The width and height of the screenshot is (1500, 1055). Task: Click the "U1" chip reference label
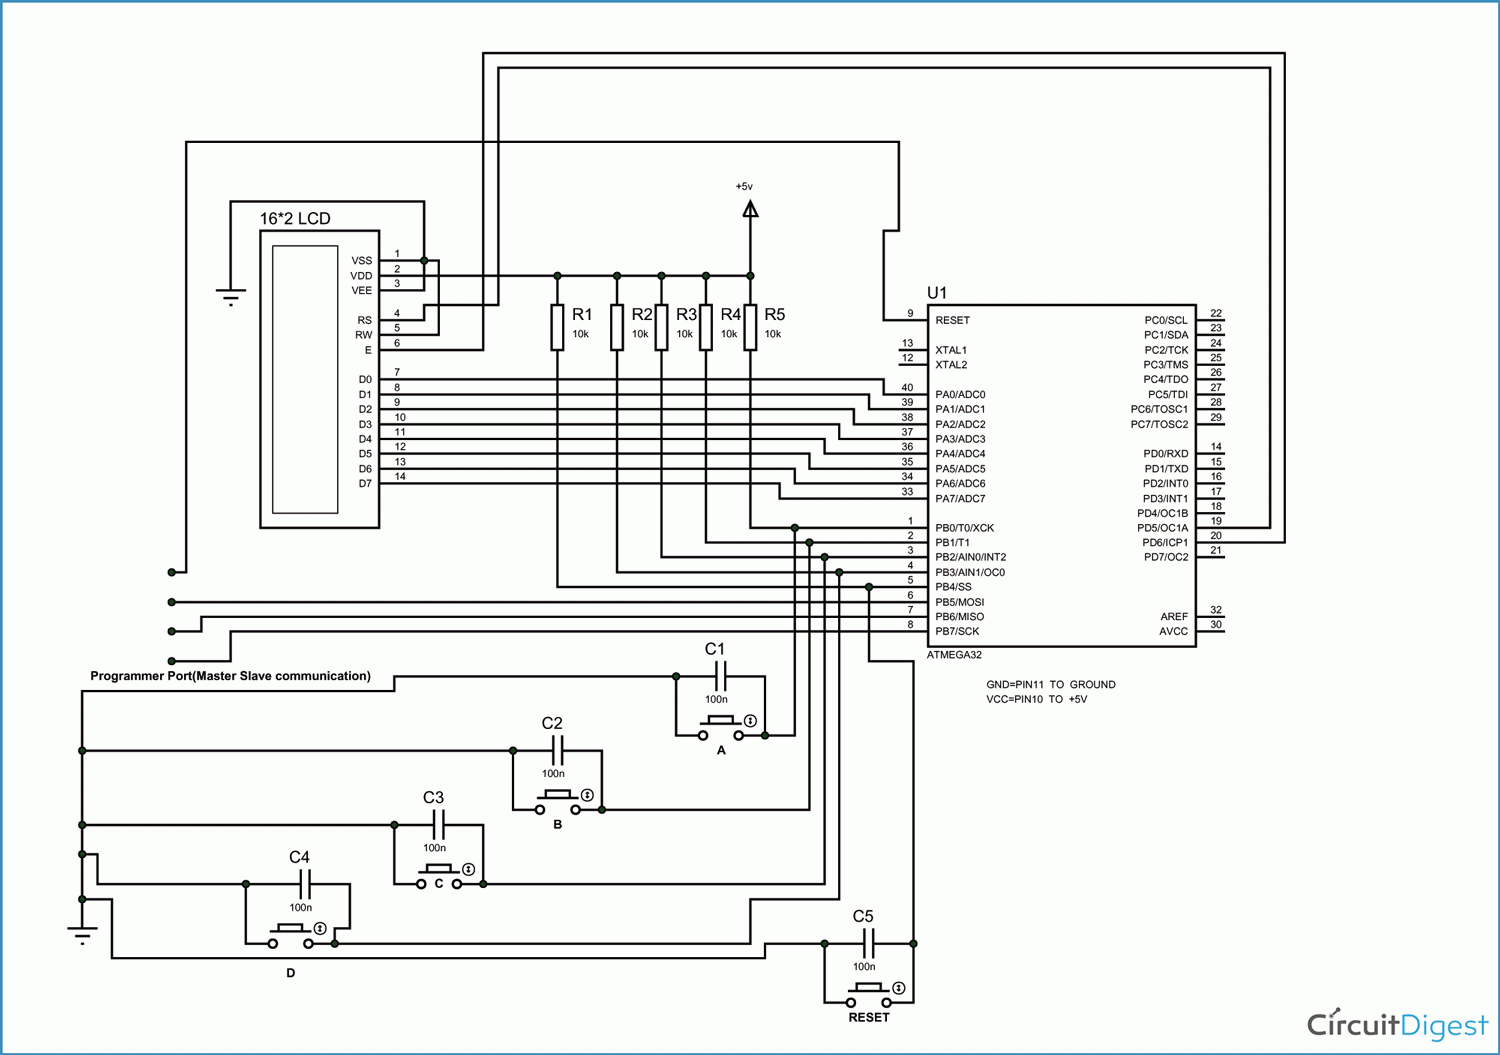[x=937, y=293]
